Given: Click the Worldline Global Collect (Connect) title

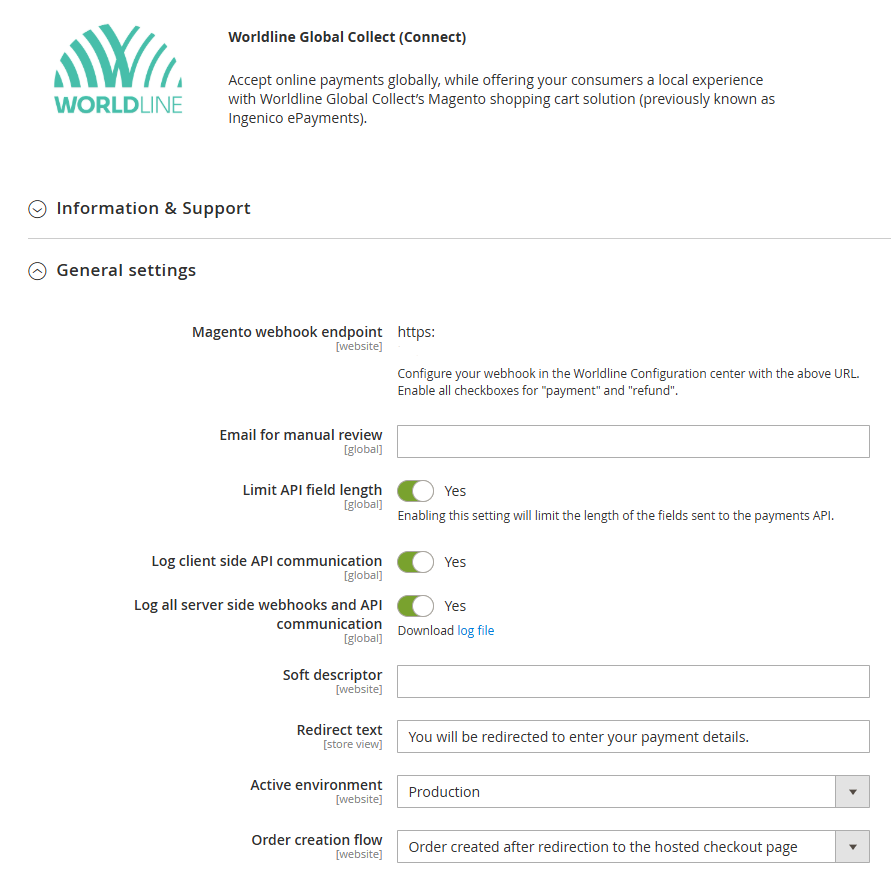Looking at the screenshot, I should tap(346, 37).
